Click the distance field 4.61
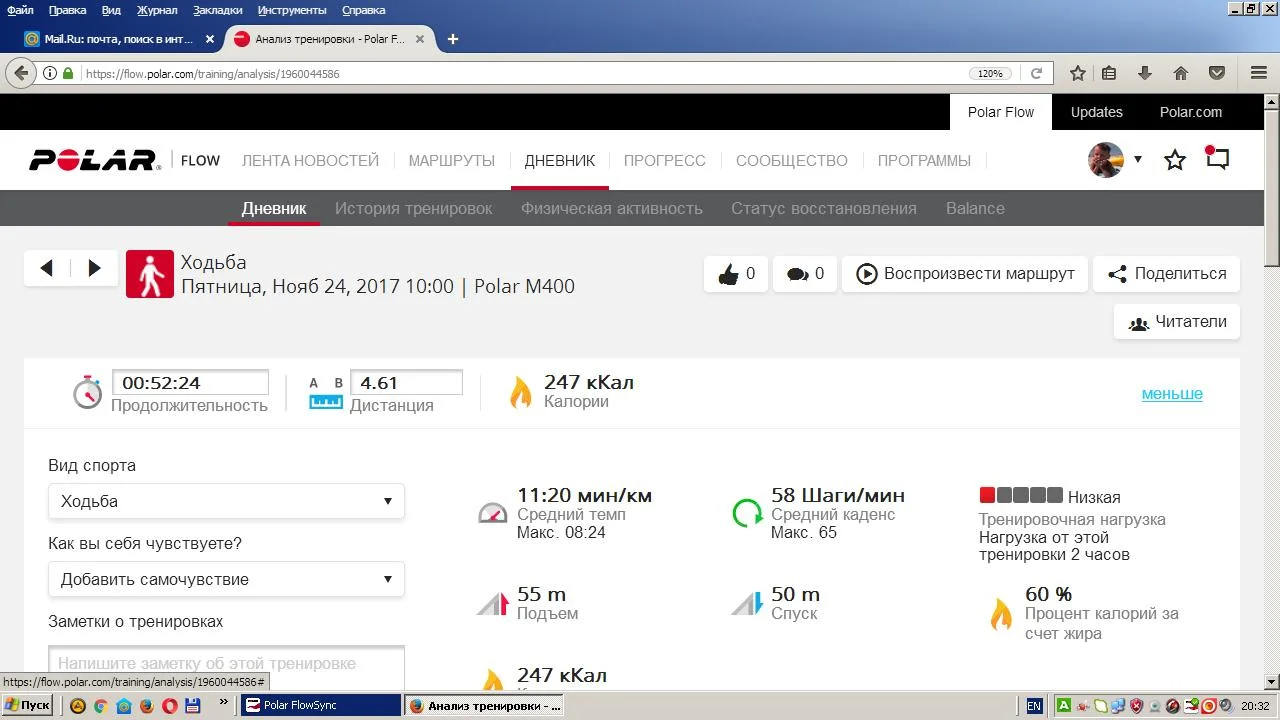1280x720 pixels. pyautogui.click(x=406, y=382)
